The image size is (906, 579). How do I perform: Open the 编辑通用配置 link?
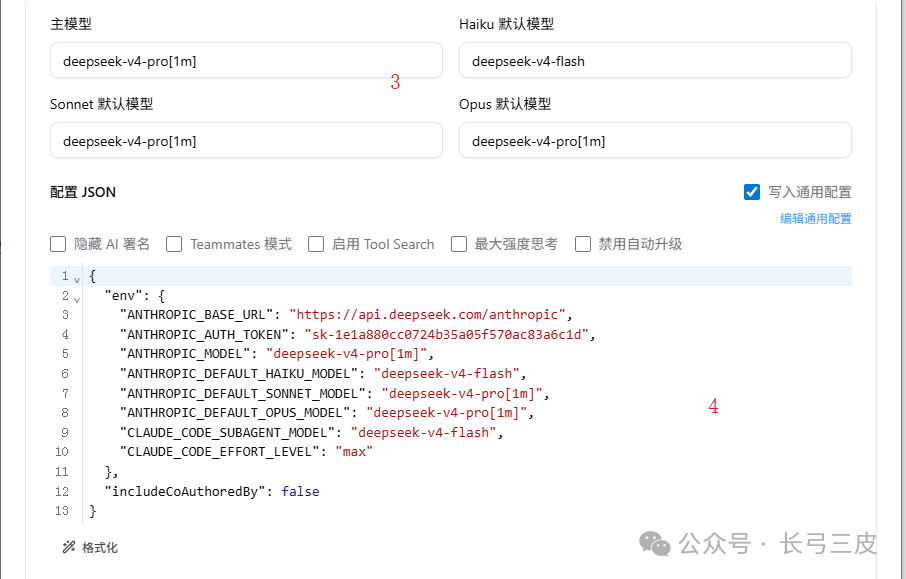click(815, 218)
